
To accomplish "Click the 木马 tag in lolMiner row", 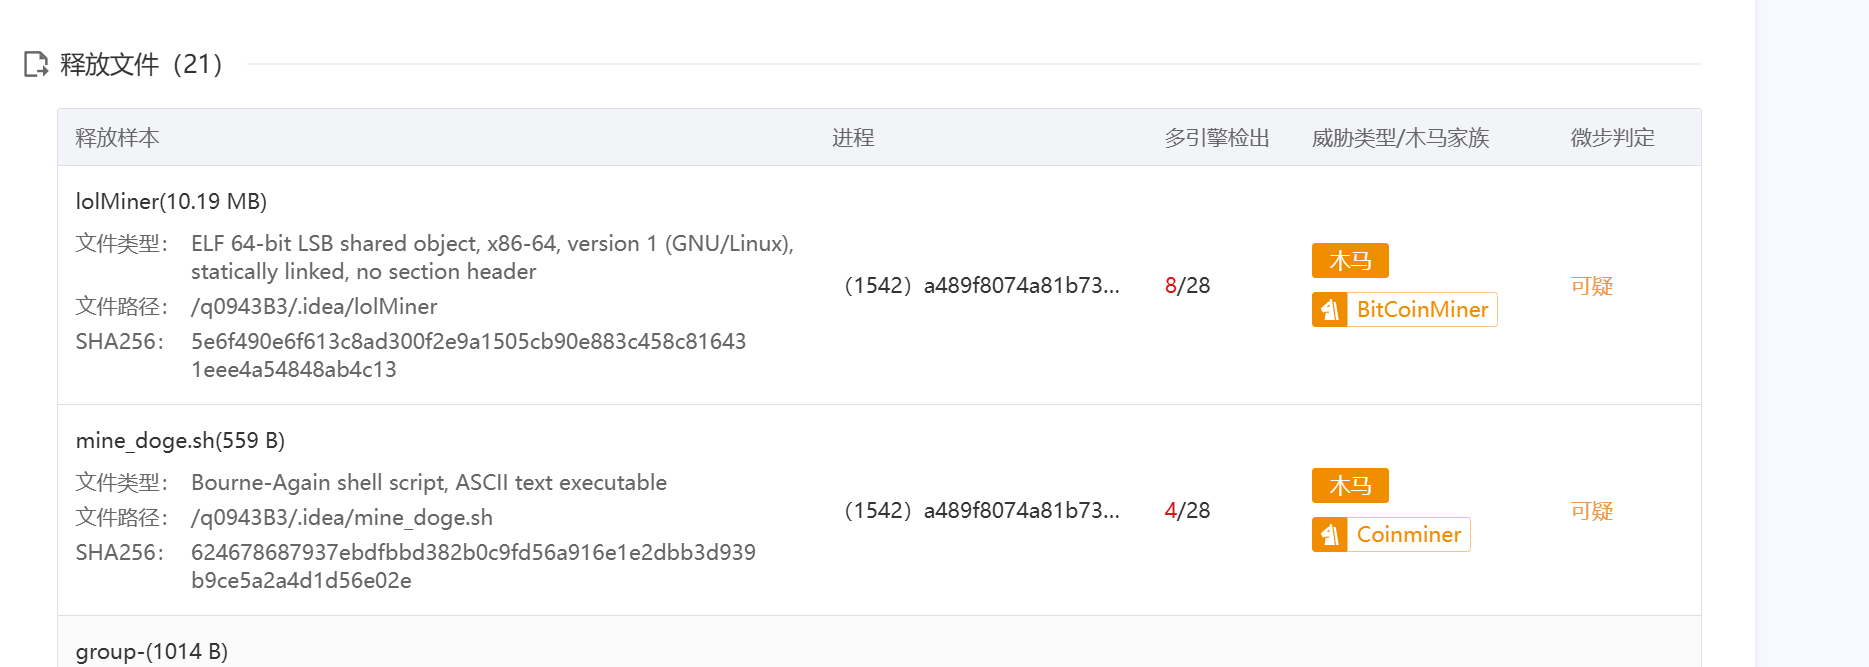I will (x=1349, y=261).
